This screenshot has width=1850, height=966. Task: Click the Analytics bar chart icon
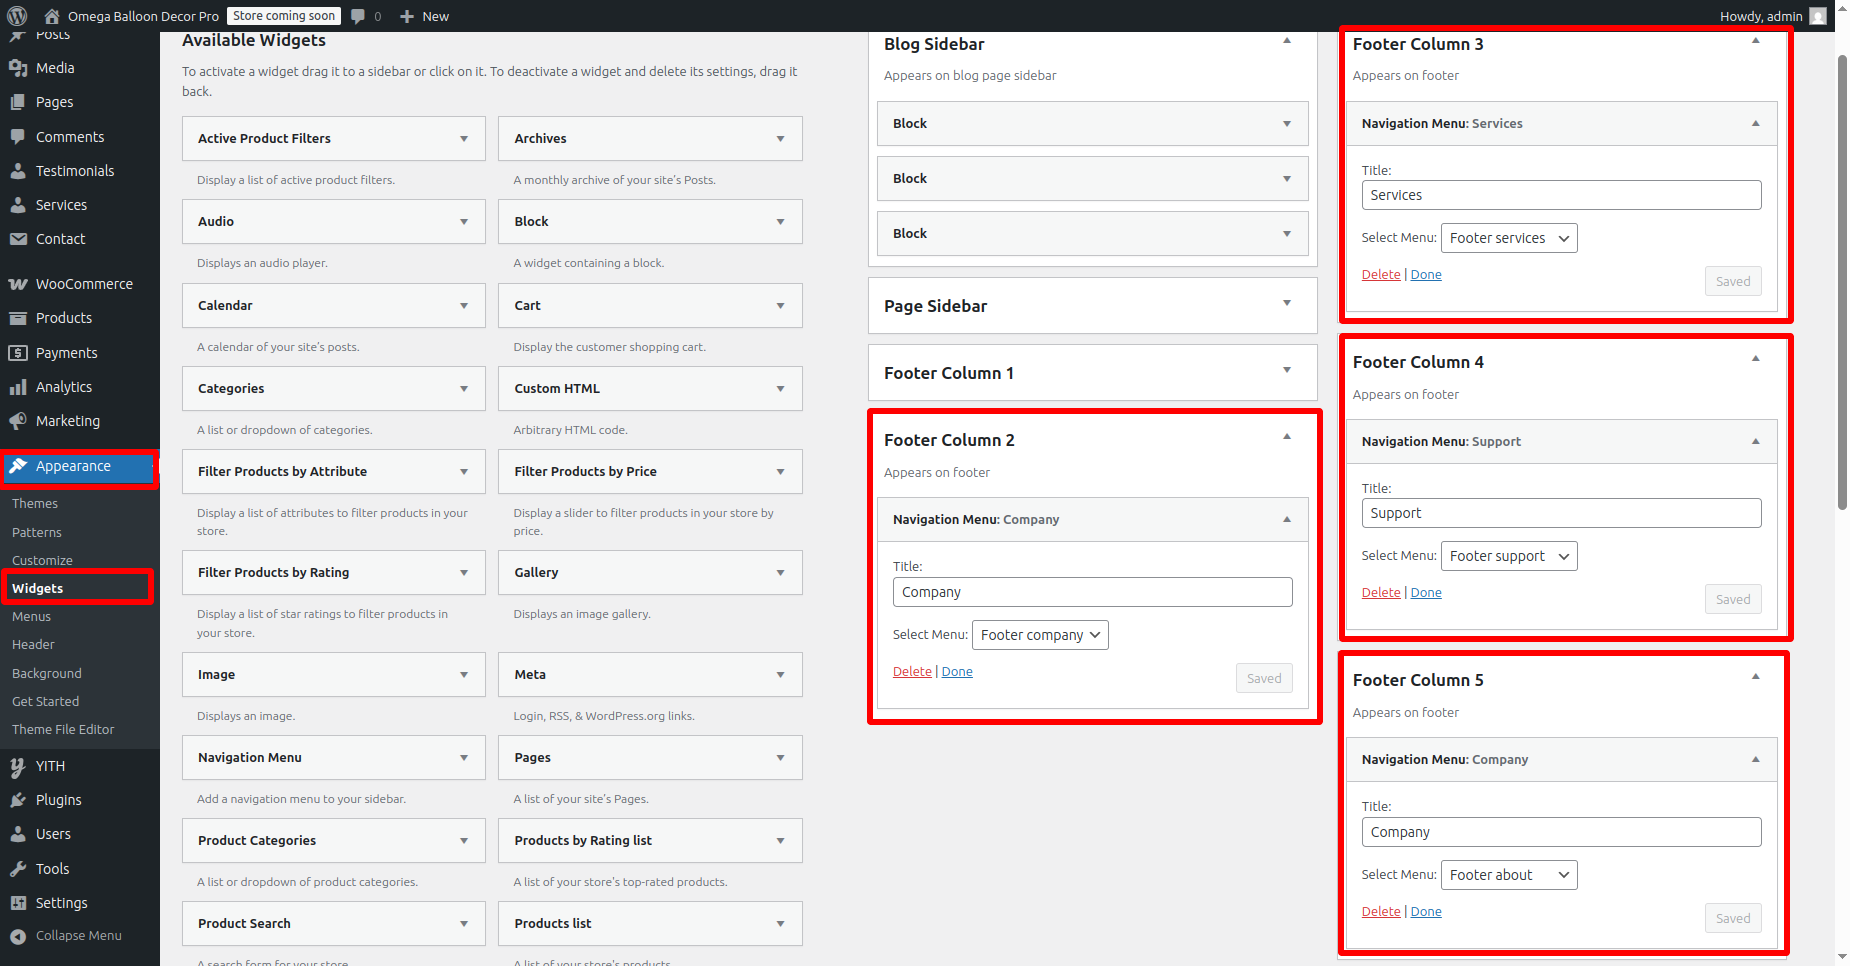click(x=18, y=387)
